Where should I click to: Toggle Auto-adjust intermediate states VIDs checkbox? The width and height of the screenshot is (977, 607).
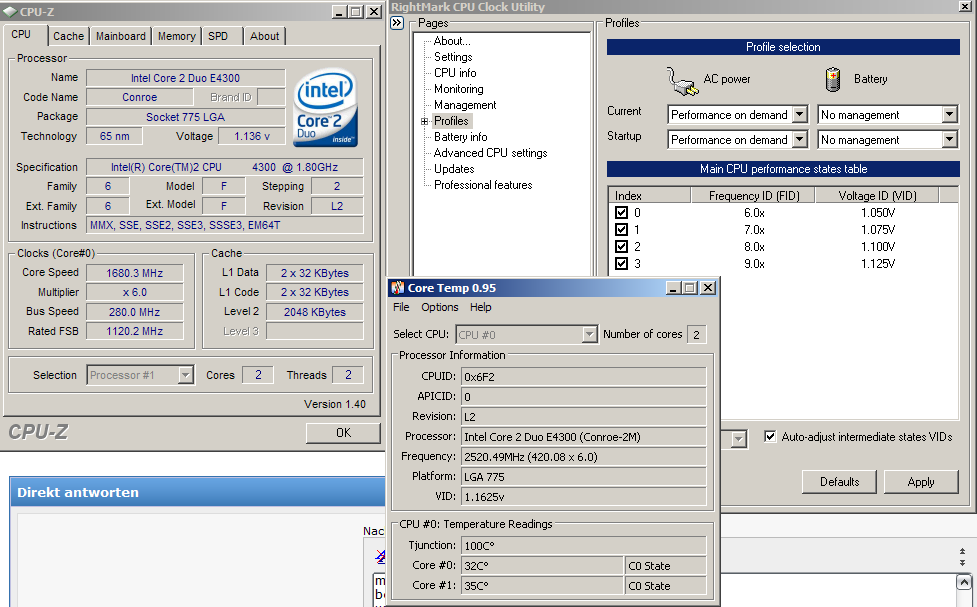pos(770,436)
